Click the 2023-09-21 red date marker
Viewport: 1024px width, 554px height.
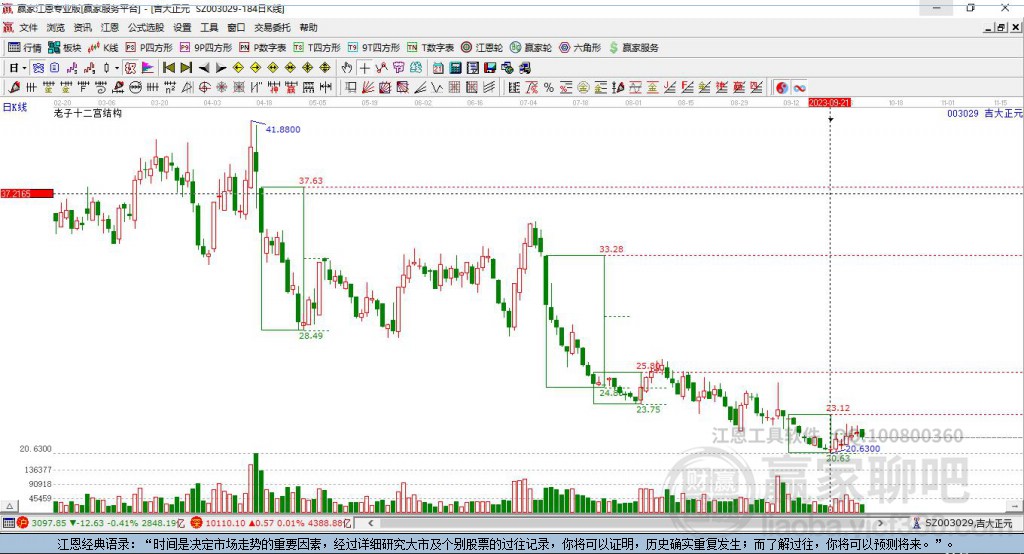829,103
